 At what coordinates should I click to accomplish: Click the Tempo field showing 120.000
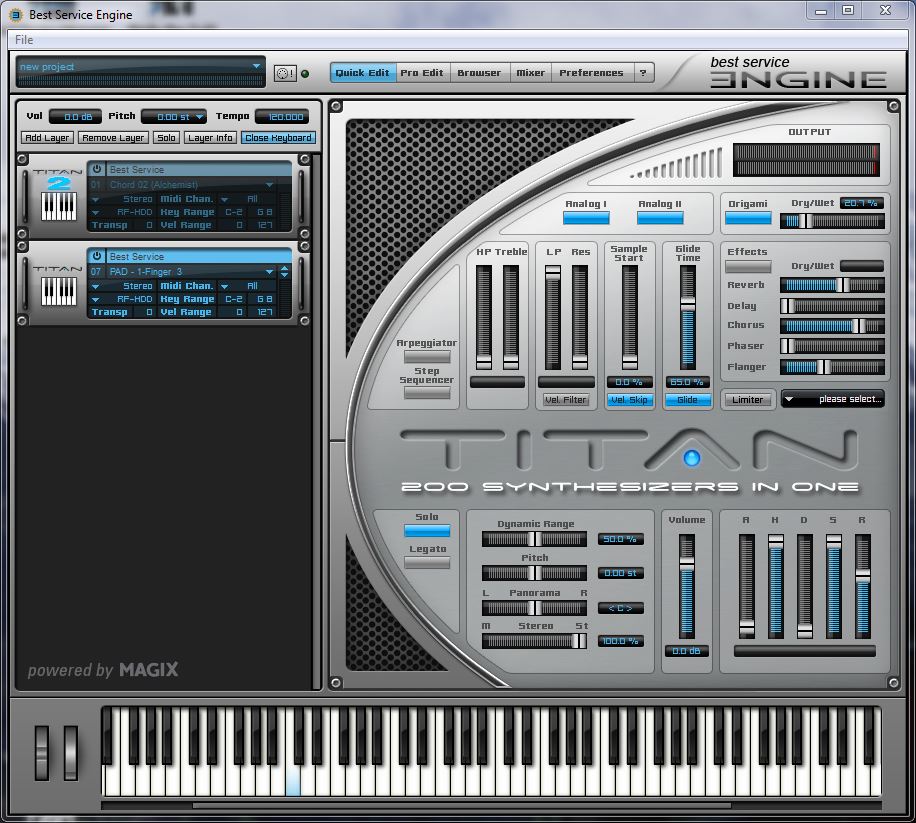pos(282,117)
